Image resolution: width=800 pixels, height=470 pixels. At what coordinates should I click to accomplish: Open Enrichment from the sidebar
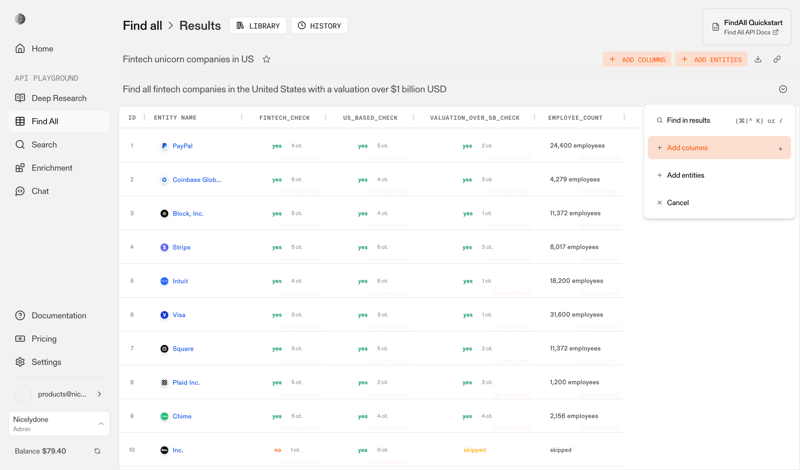point(52,168)
